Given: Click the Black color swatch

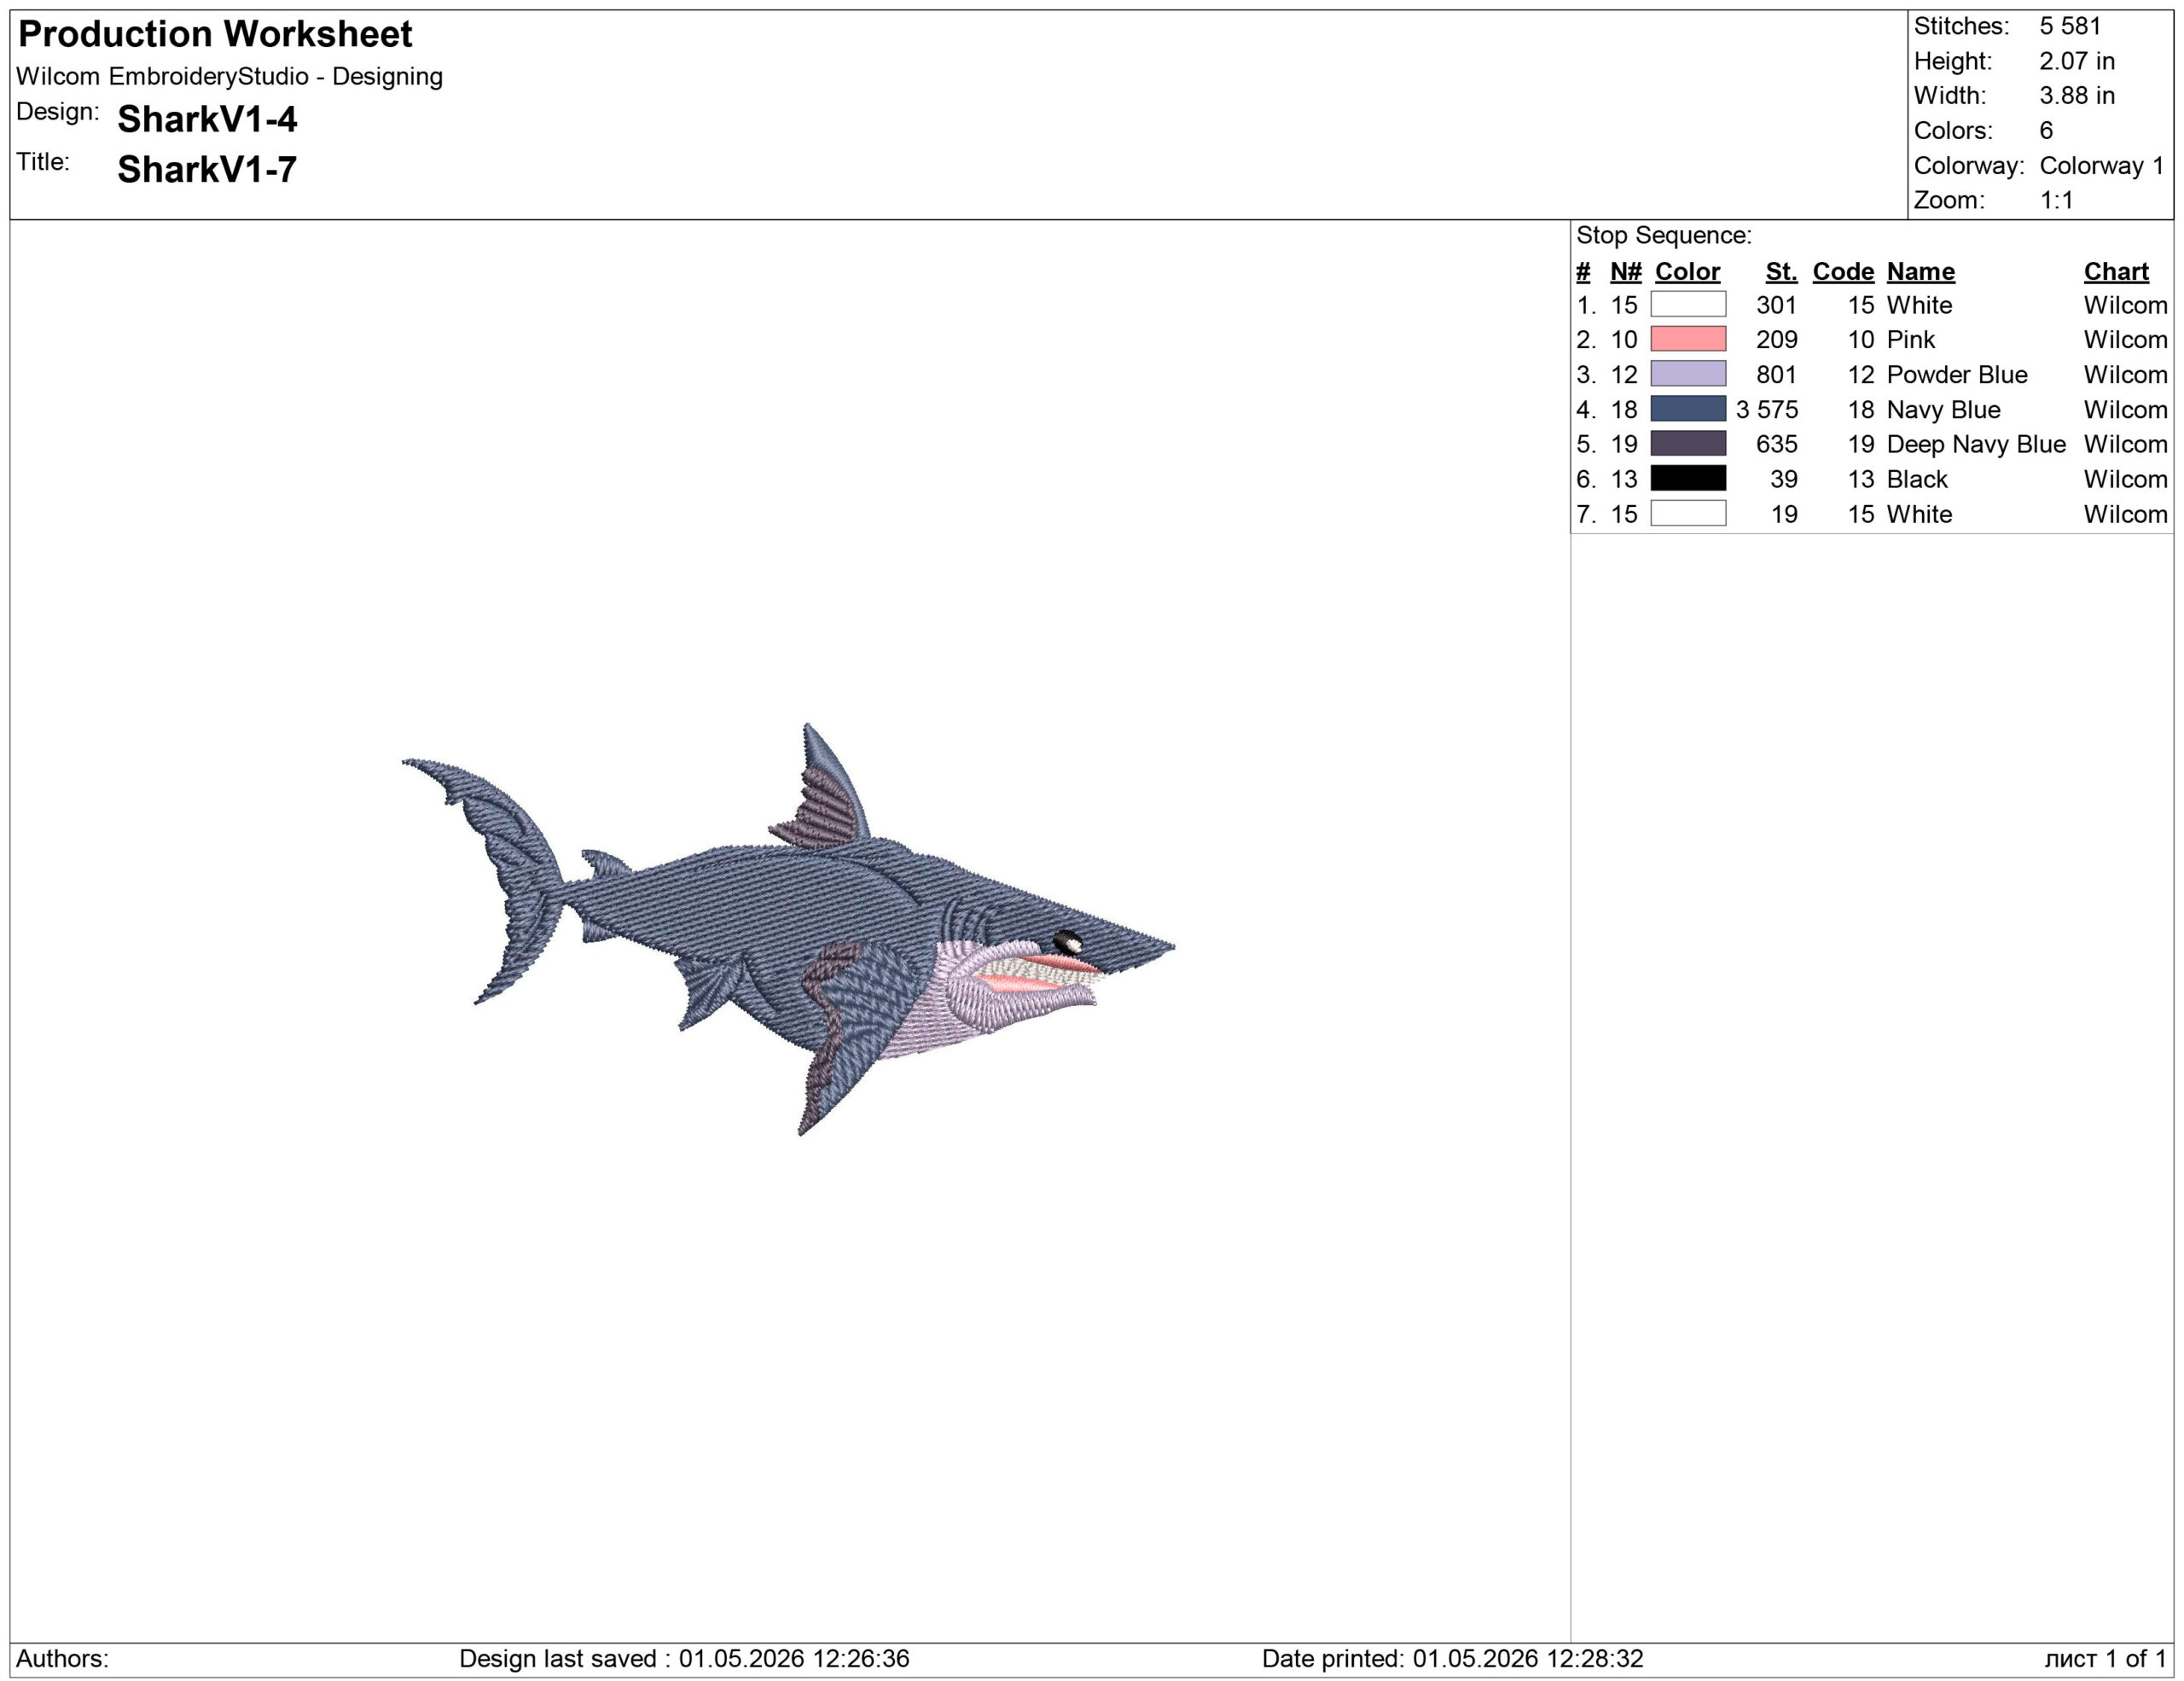Looking at the screenshot, I should pyautogui.click(x=1687, y=478).
